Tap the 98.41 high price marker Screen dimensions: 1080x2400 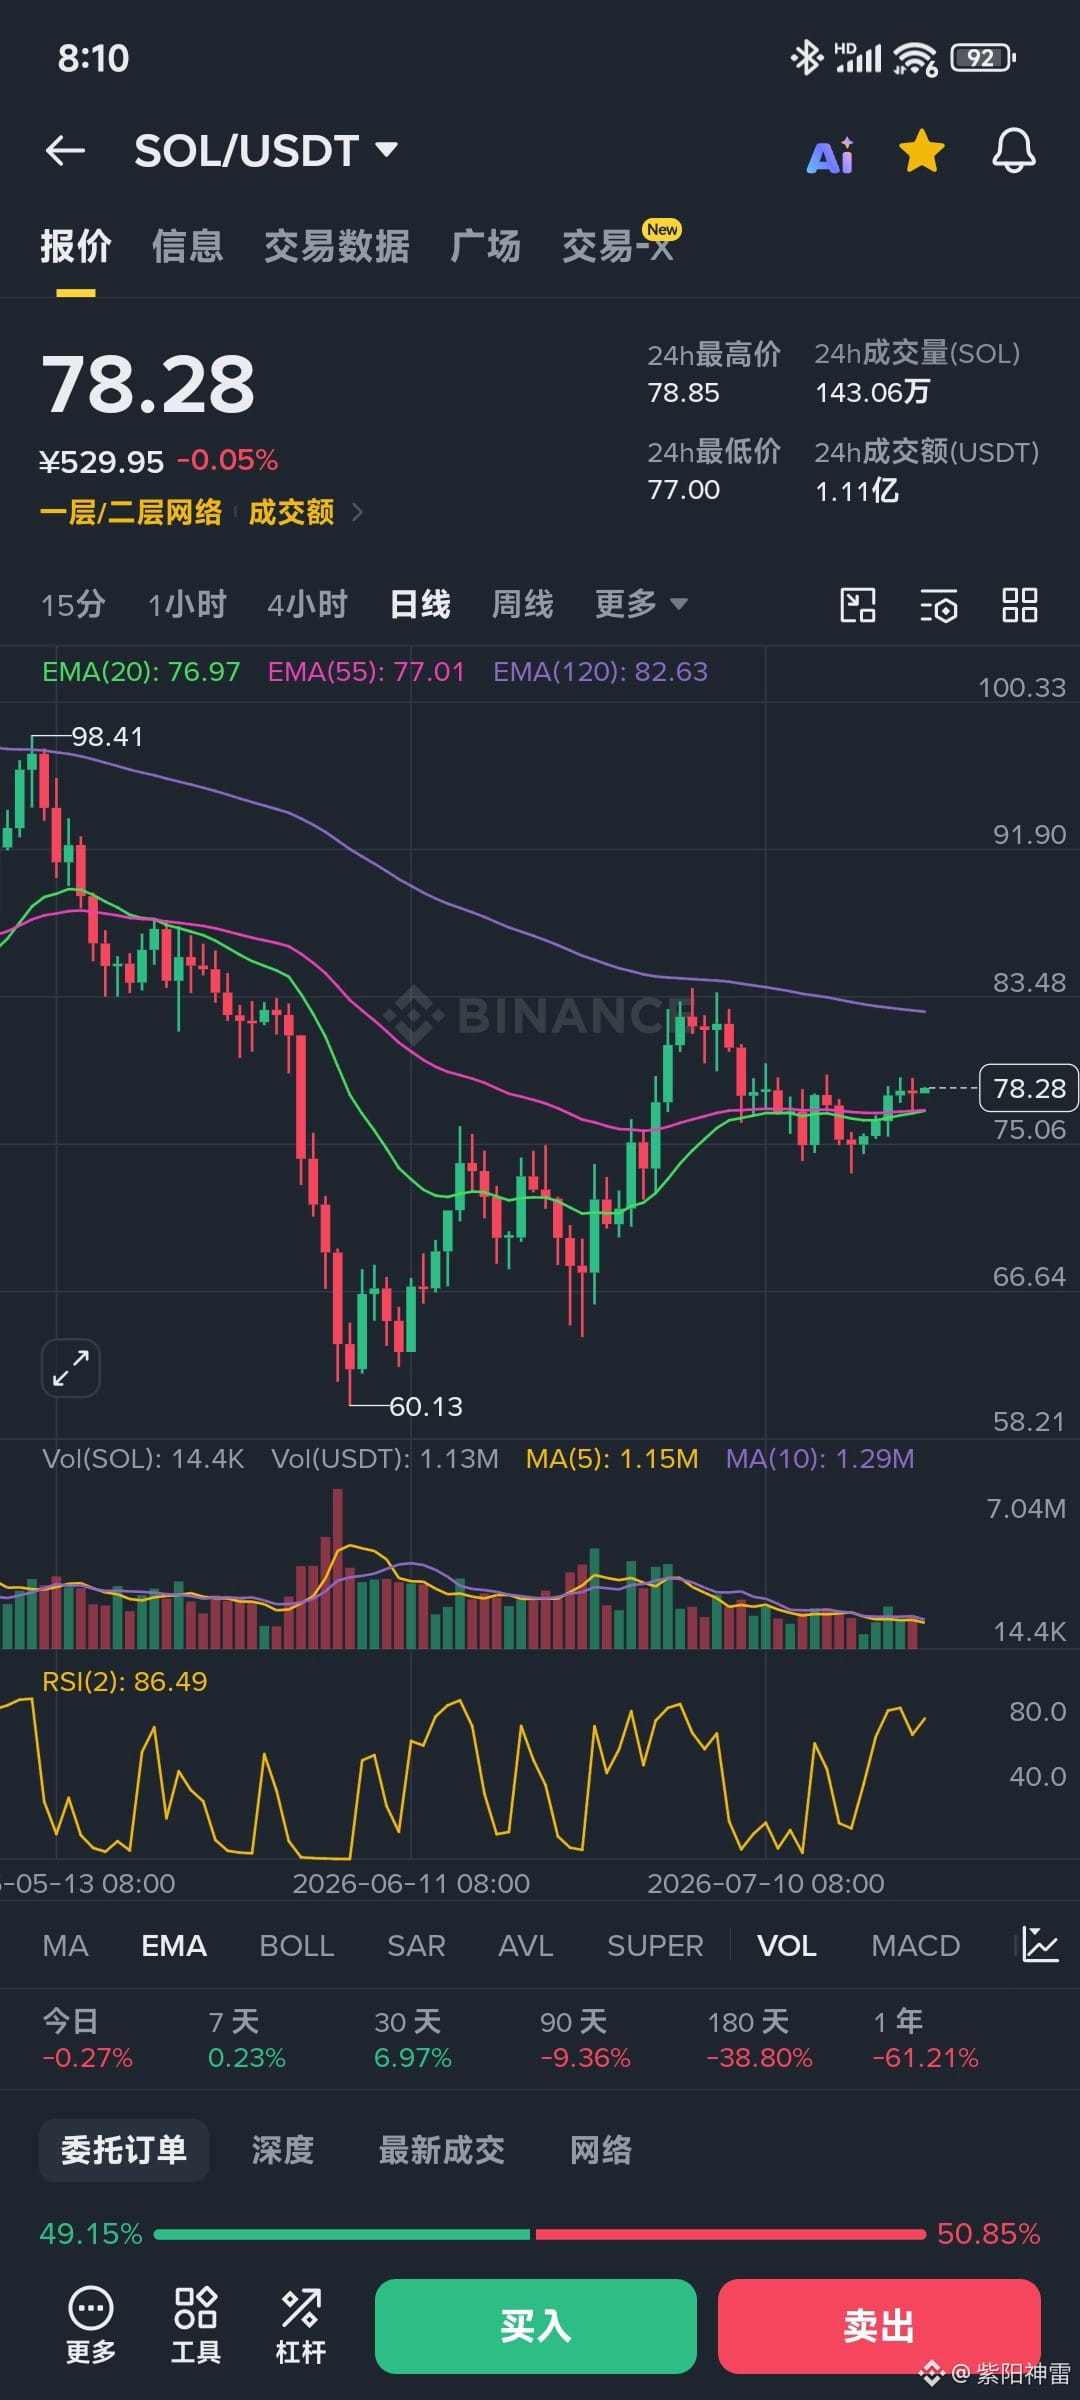(x=107, y=737)
